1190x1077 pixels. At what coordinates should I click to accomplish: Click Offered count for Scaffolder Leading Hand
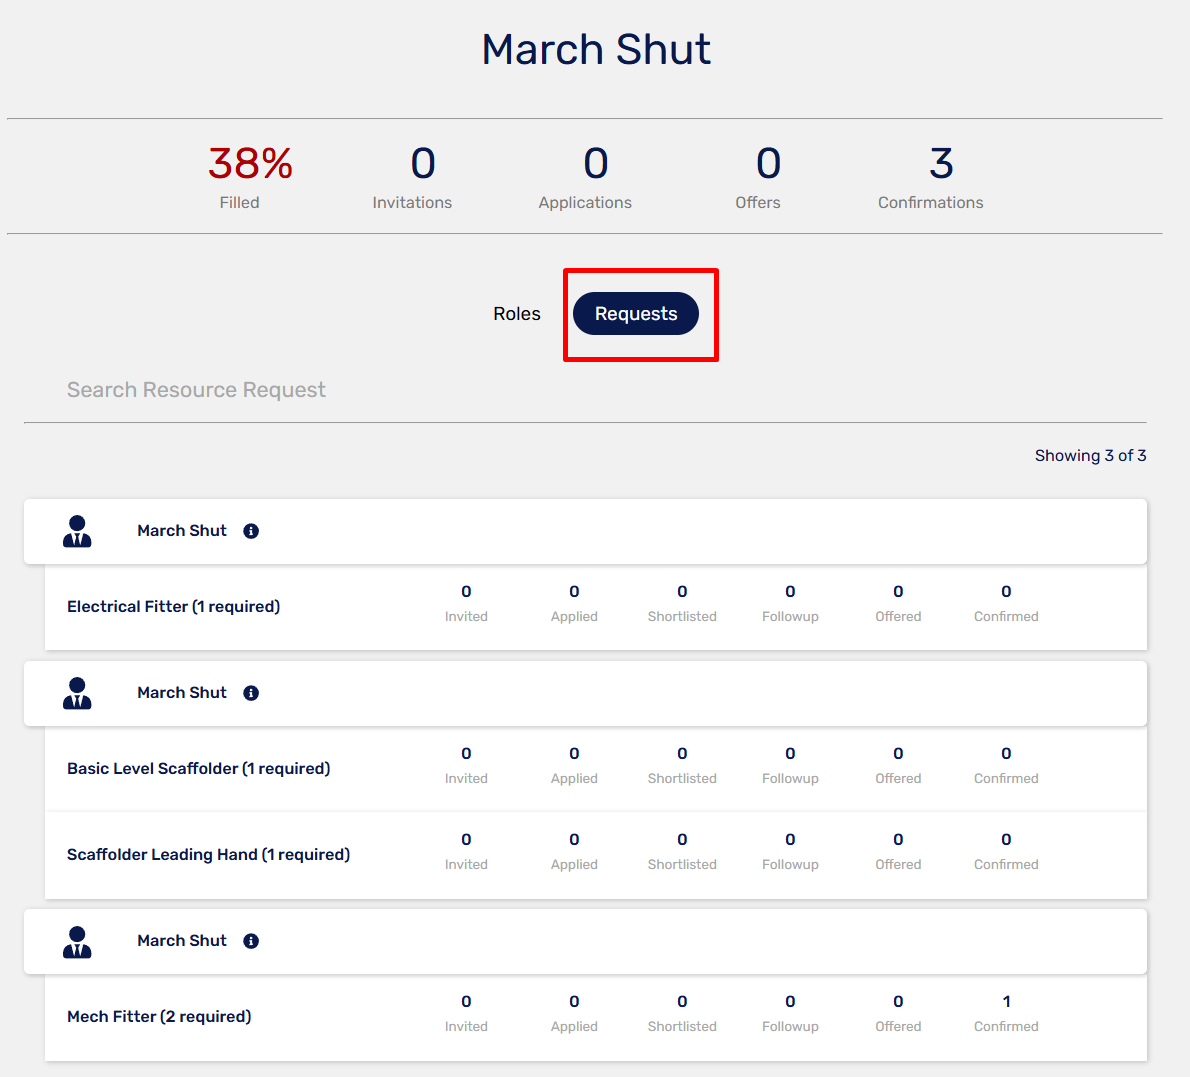tap(899, 851)
